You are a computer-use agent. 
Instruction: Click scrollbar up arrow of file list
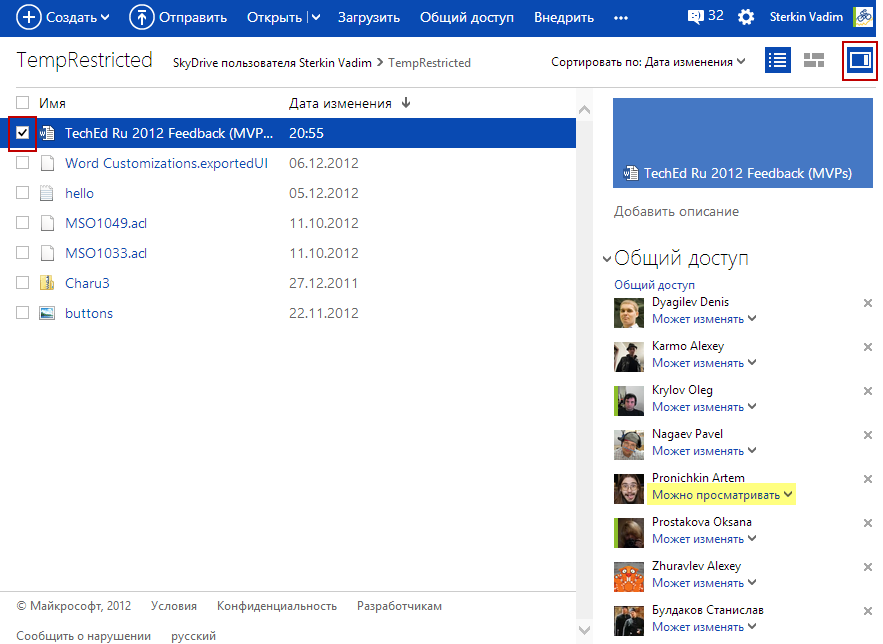click(585, 110)
